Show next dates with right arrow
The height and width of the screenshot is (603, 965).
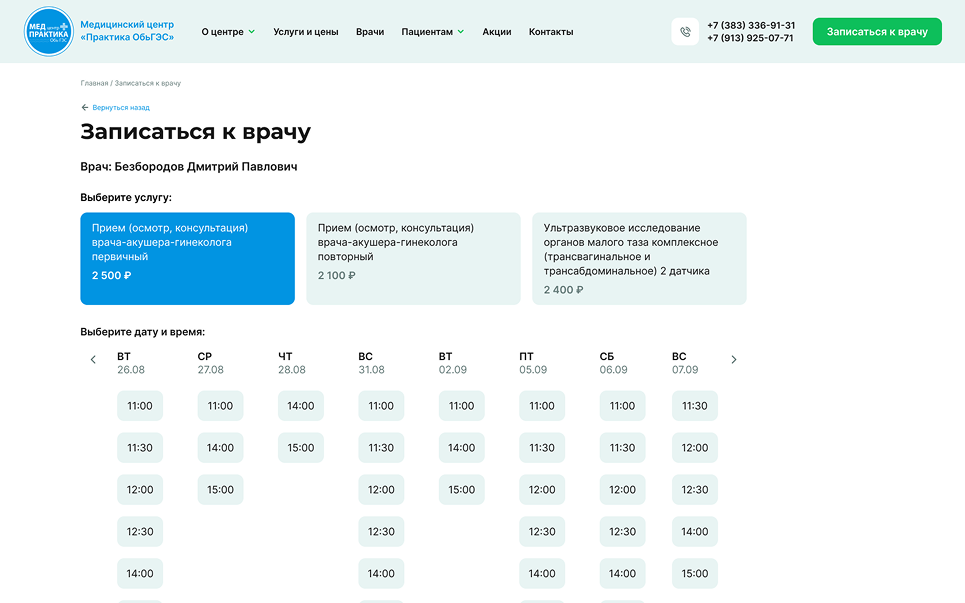click(x=734, y=360)
